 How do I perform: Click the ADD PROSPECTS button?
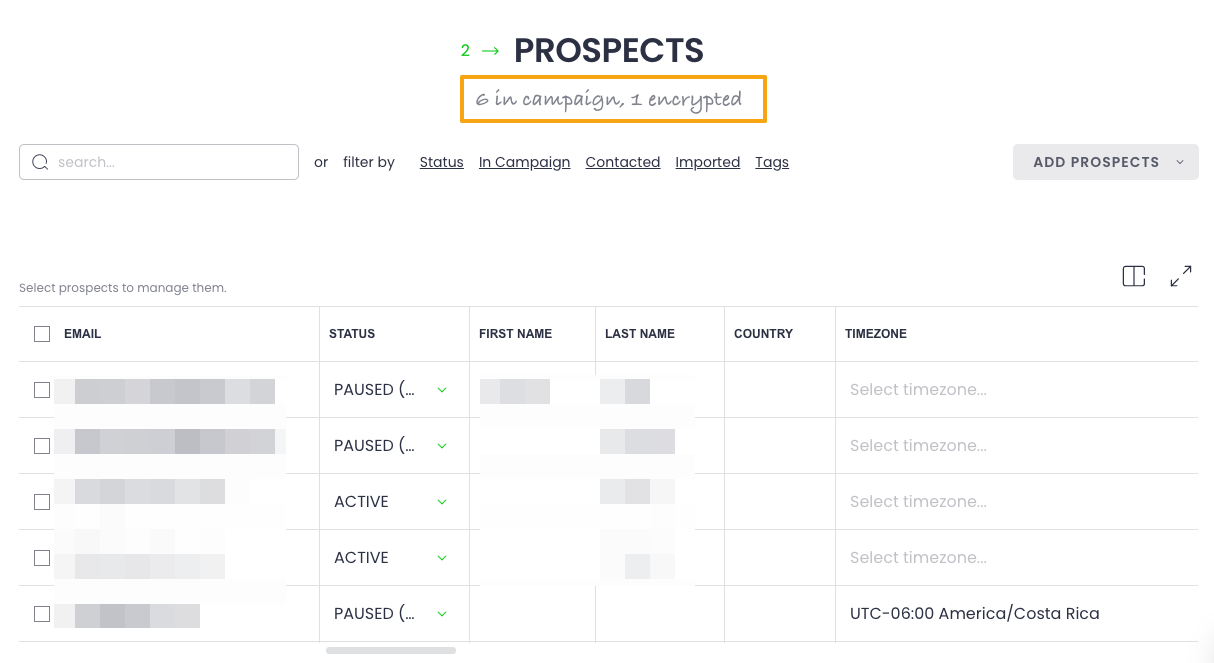1095,162
